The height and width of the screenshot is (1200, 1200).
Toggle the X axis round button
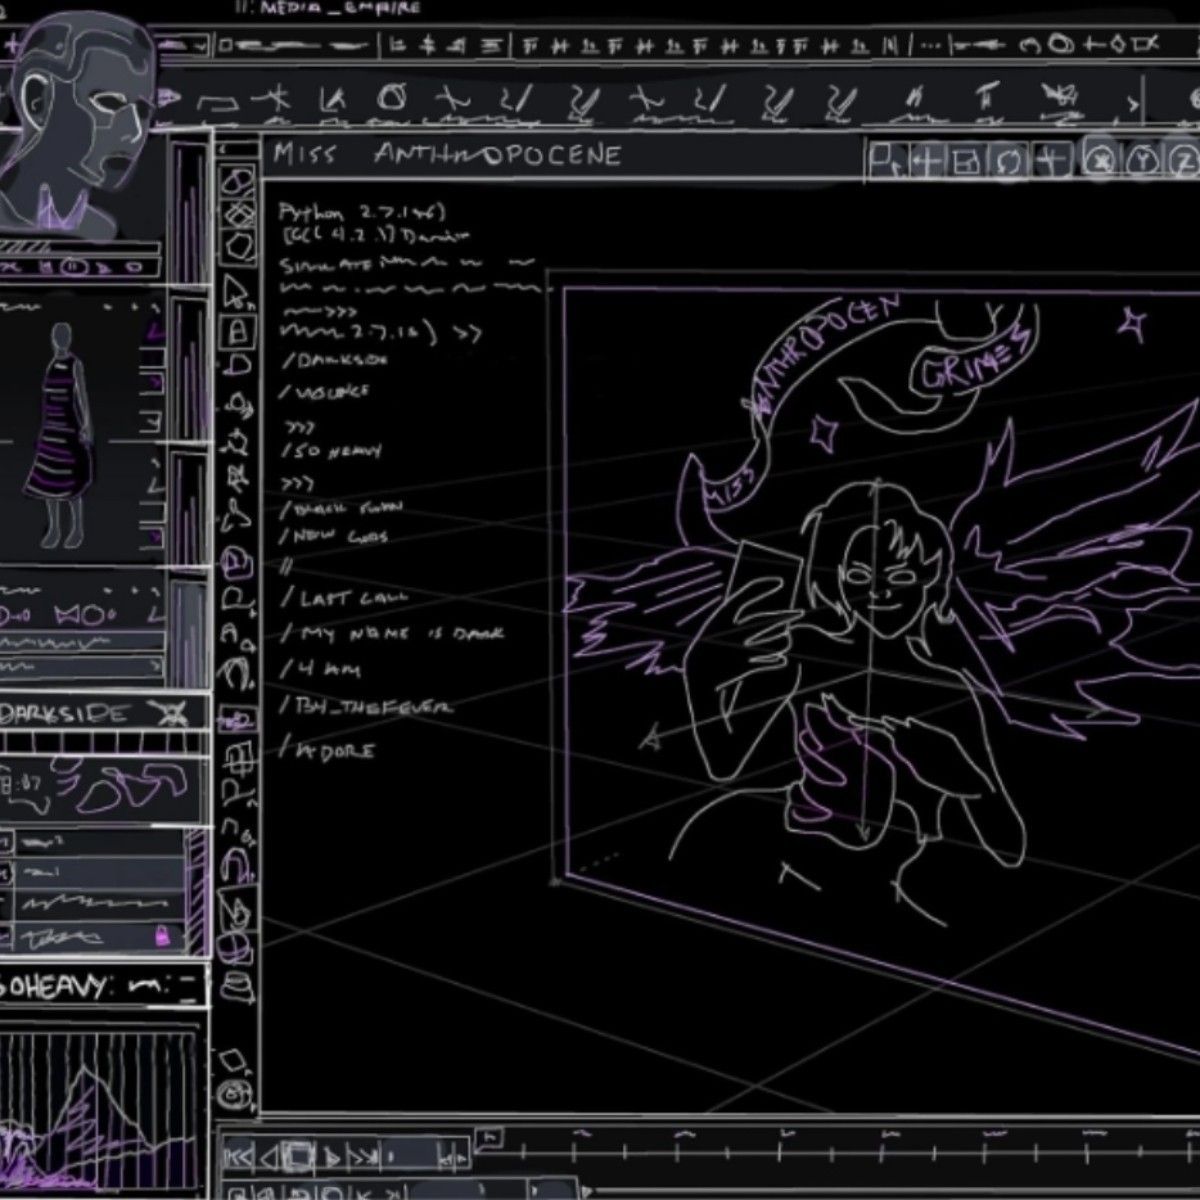point(1101,160)
